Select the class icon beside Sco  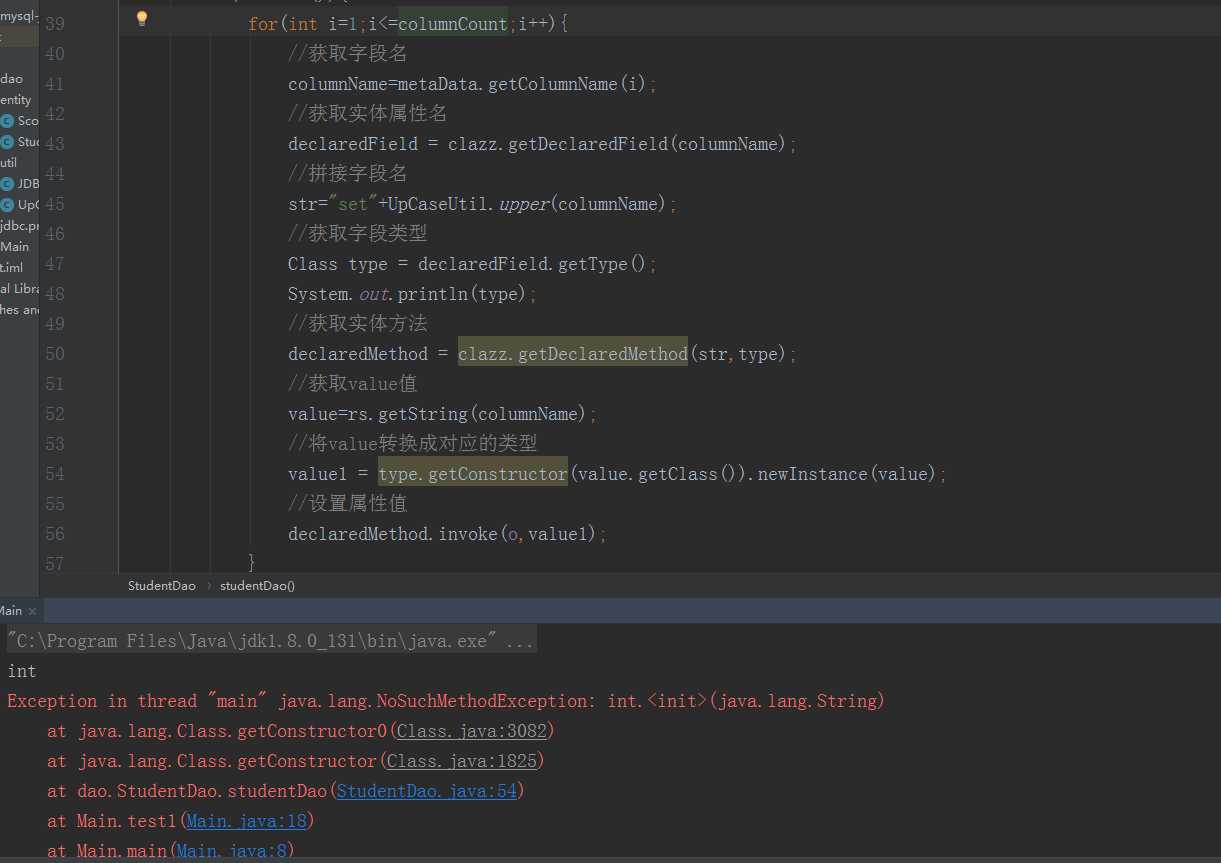click(x=7, y=121)
